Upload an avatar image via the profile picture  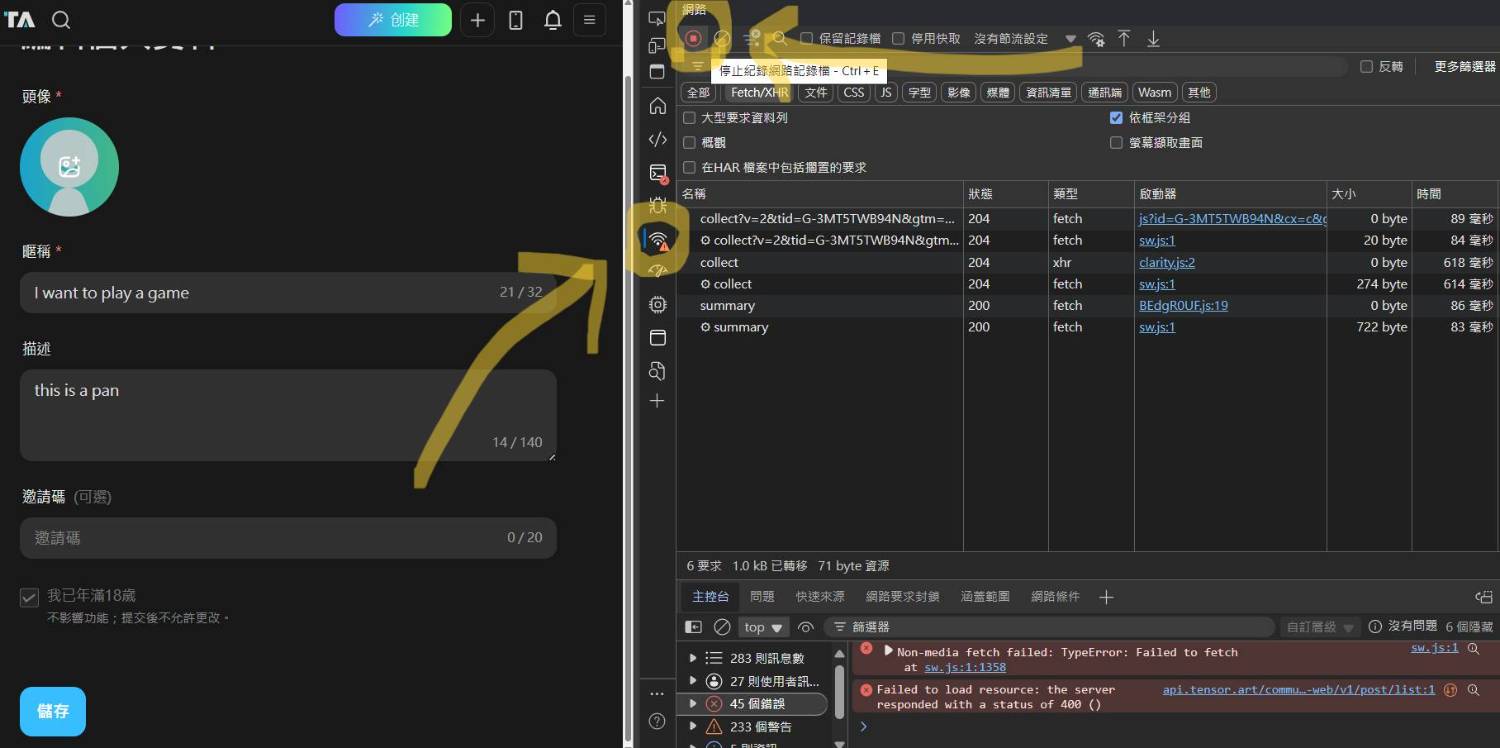coord(69,167)
